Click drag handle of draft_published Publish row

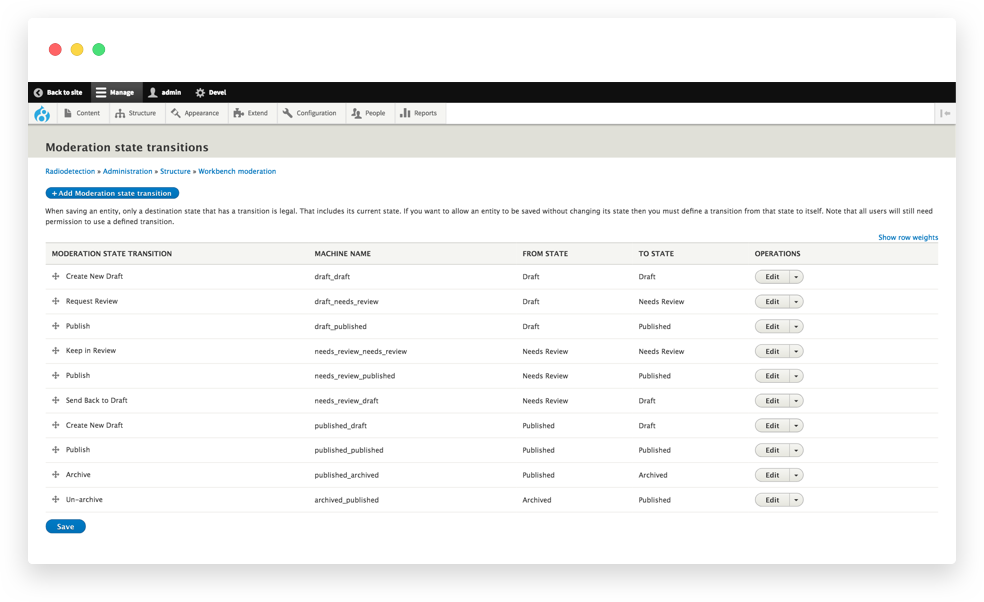pyautogui.click(x=55, y=326)
